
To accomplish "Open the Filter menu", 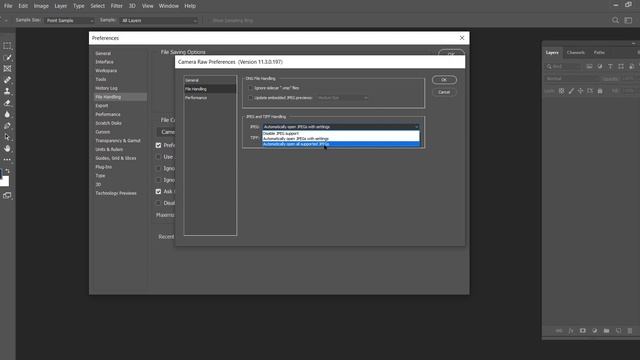I will click(x=117, y=6).
